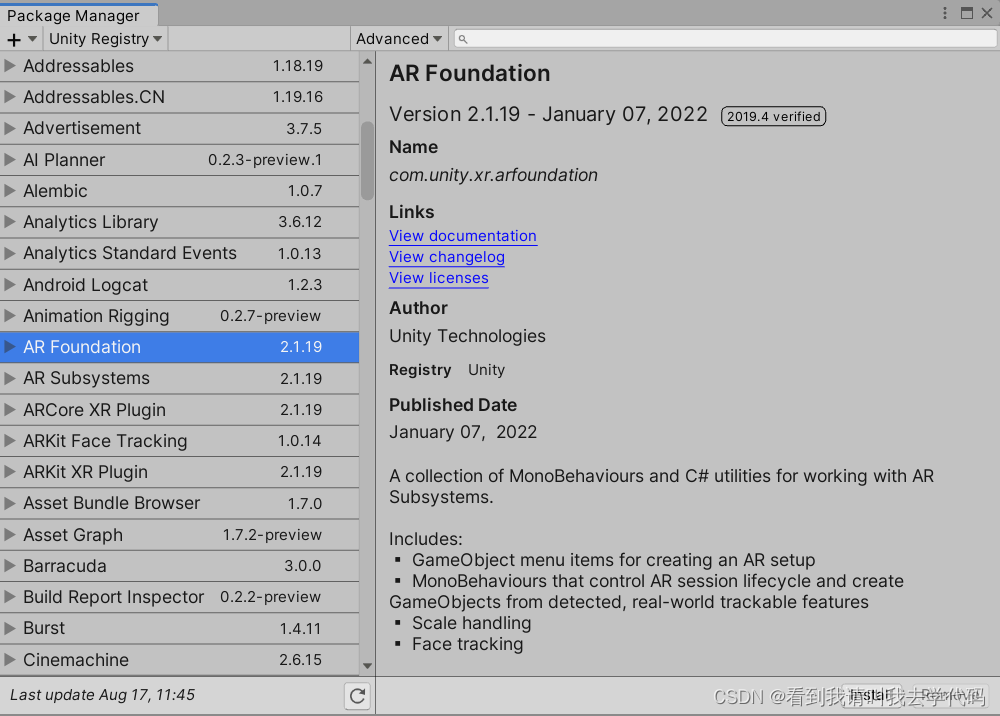Select the ARKit XR Plugin package
This screenshot has width=1000, height=716.
pyautogui.click(x=179, y=472)
